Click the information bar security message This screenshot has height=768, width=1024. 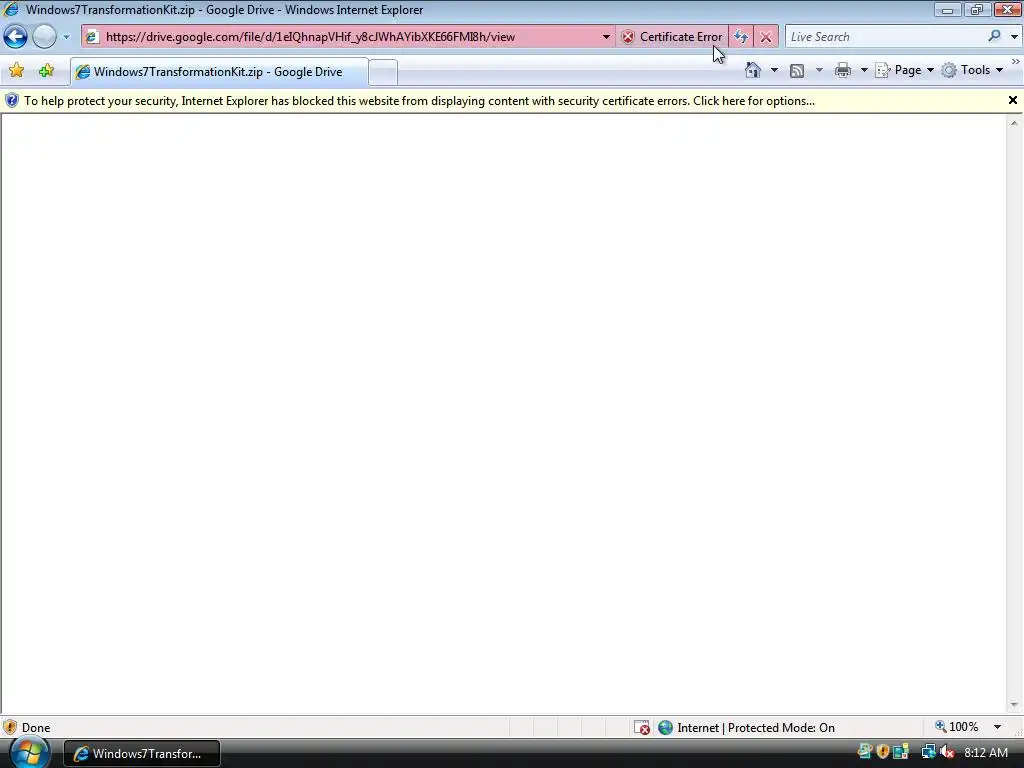pos(419,101)
